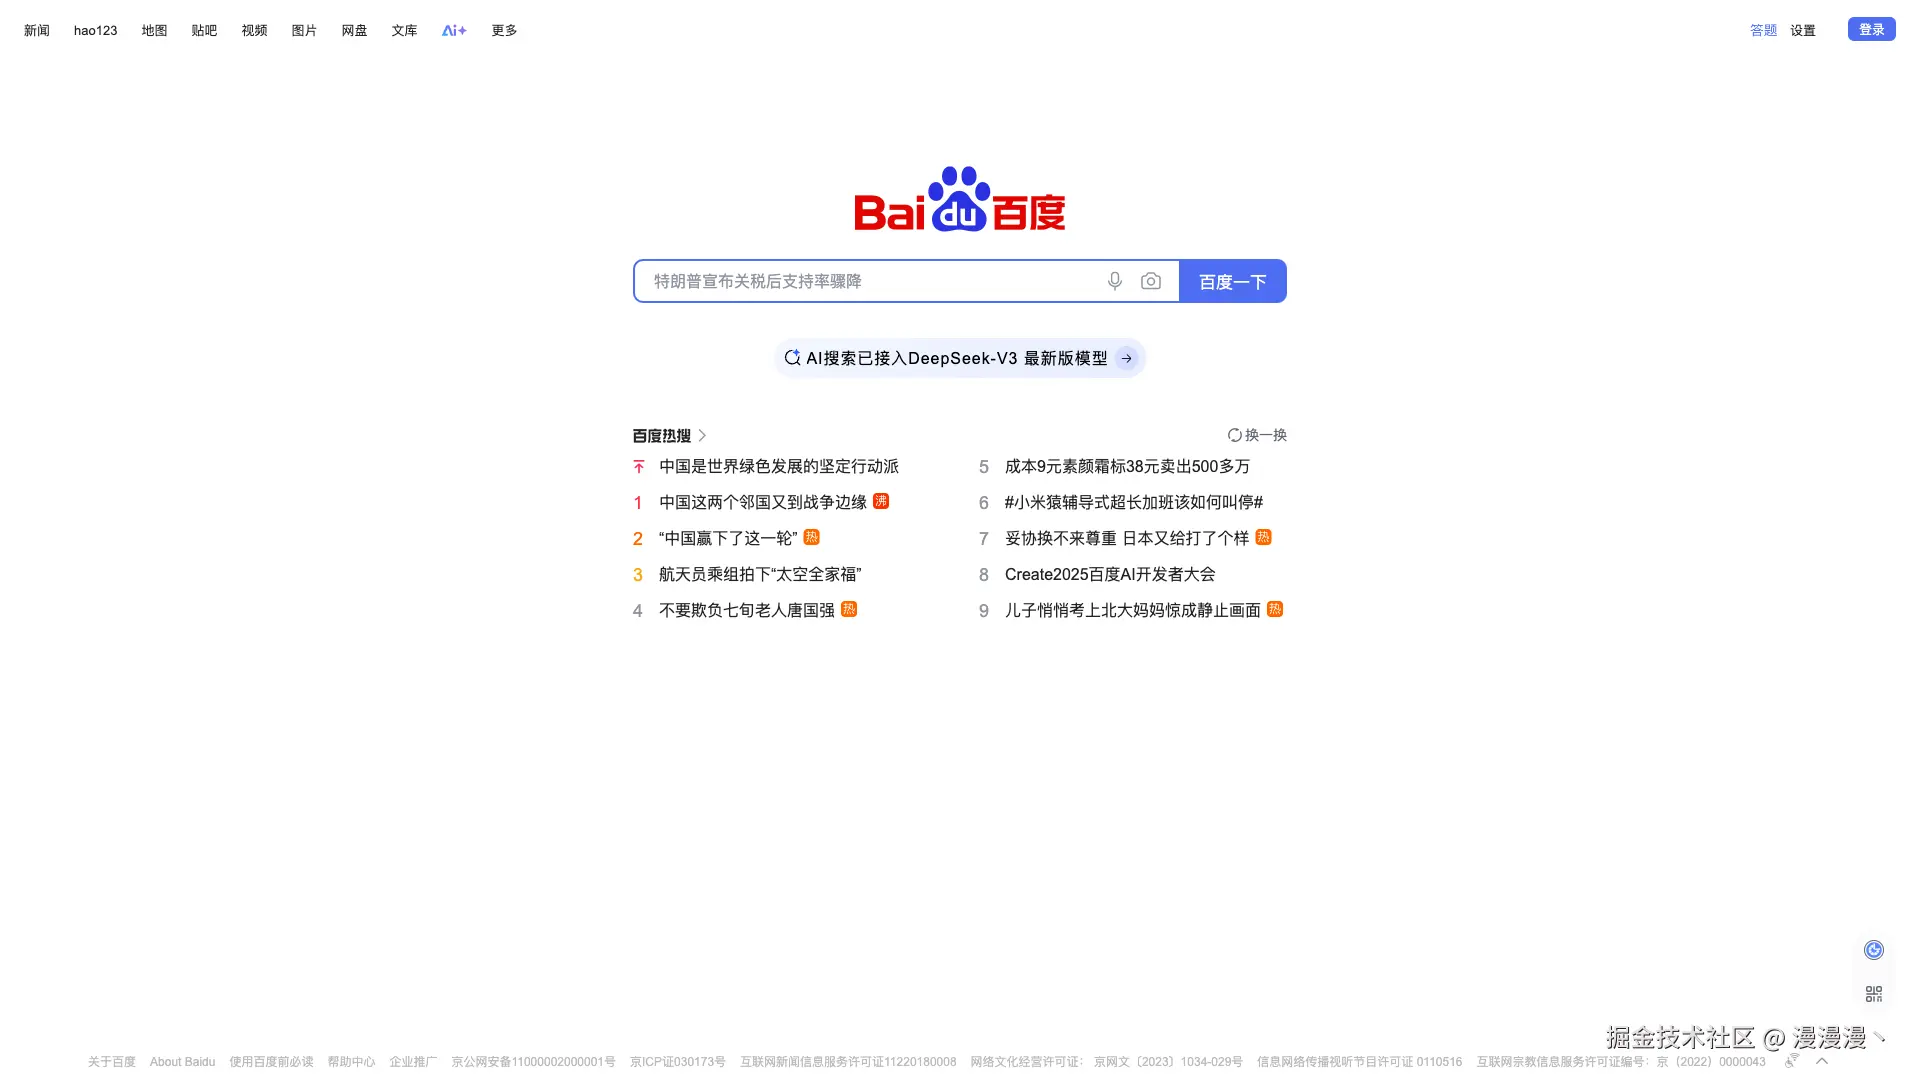Click the 百度一下 search button
Screen dimensions: 1920x1080
tap(1232, 282)
